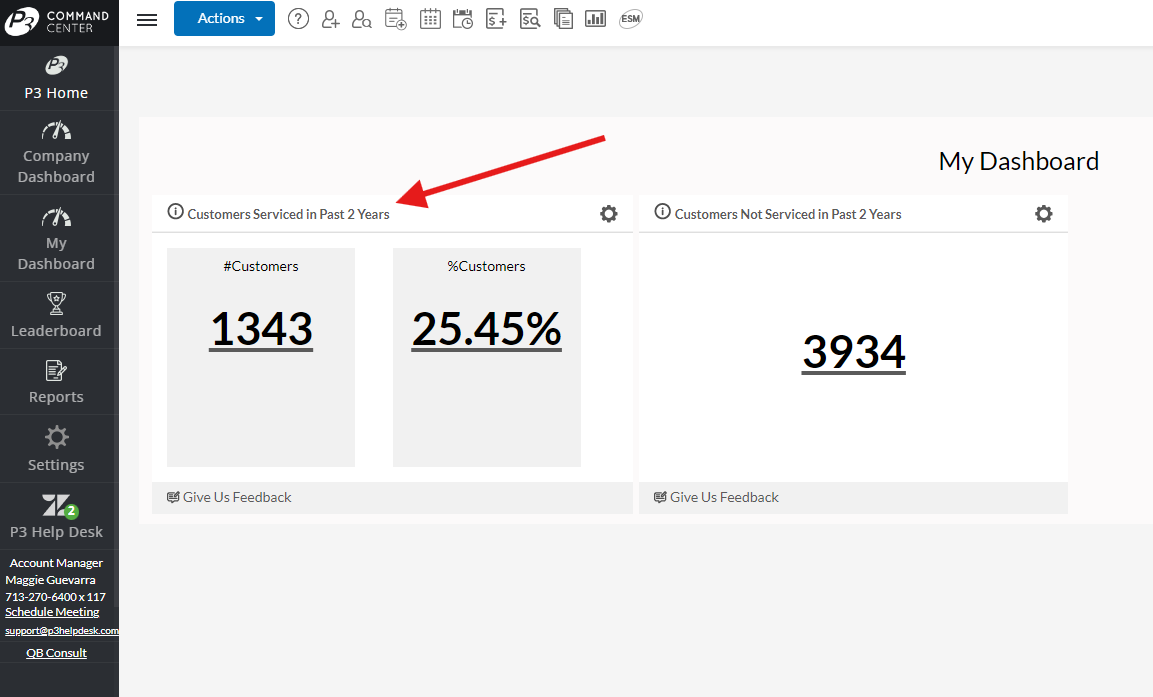Image resolution: width=1153 pixels, height=697 pixels.
Task: Click the add appointment calendar icon
Action: pyautogui.click(x=395, y=19)
